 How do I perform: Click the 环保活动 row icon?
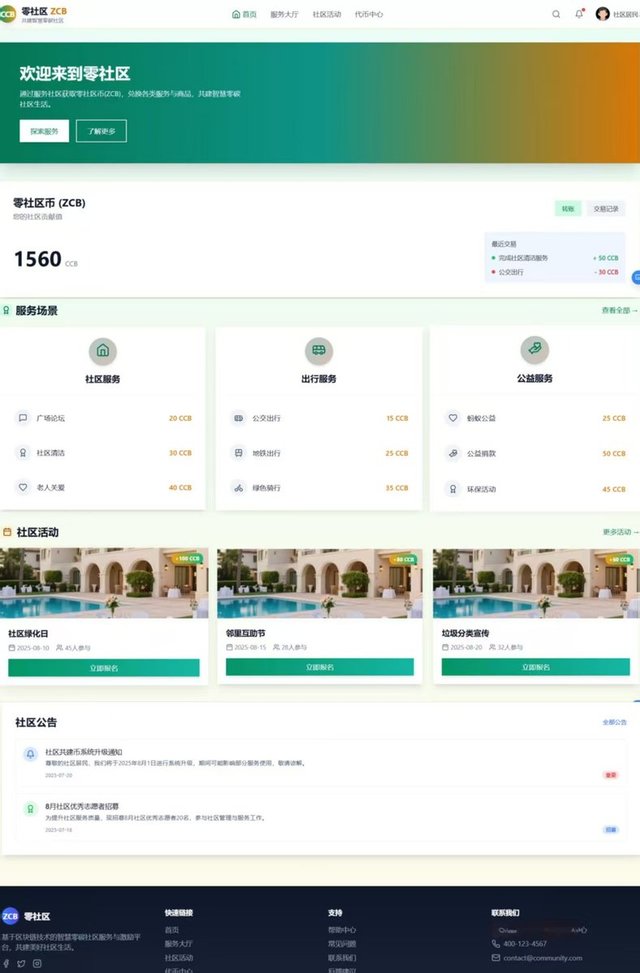coord(453,489)
